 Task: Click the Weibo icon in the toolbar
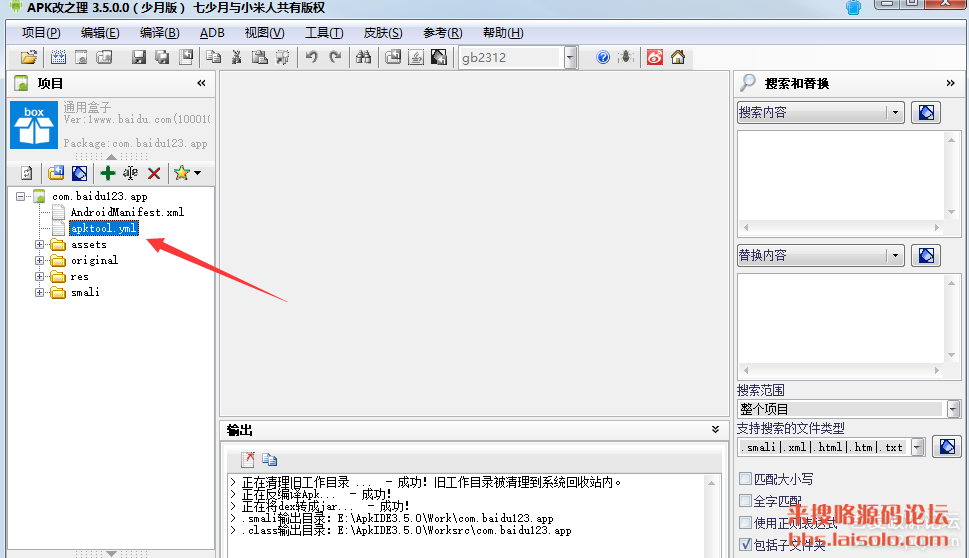[655, 57]
